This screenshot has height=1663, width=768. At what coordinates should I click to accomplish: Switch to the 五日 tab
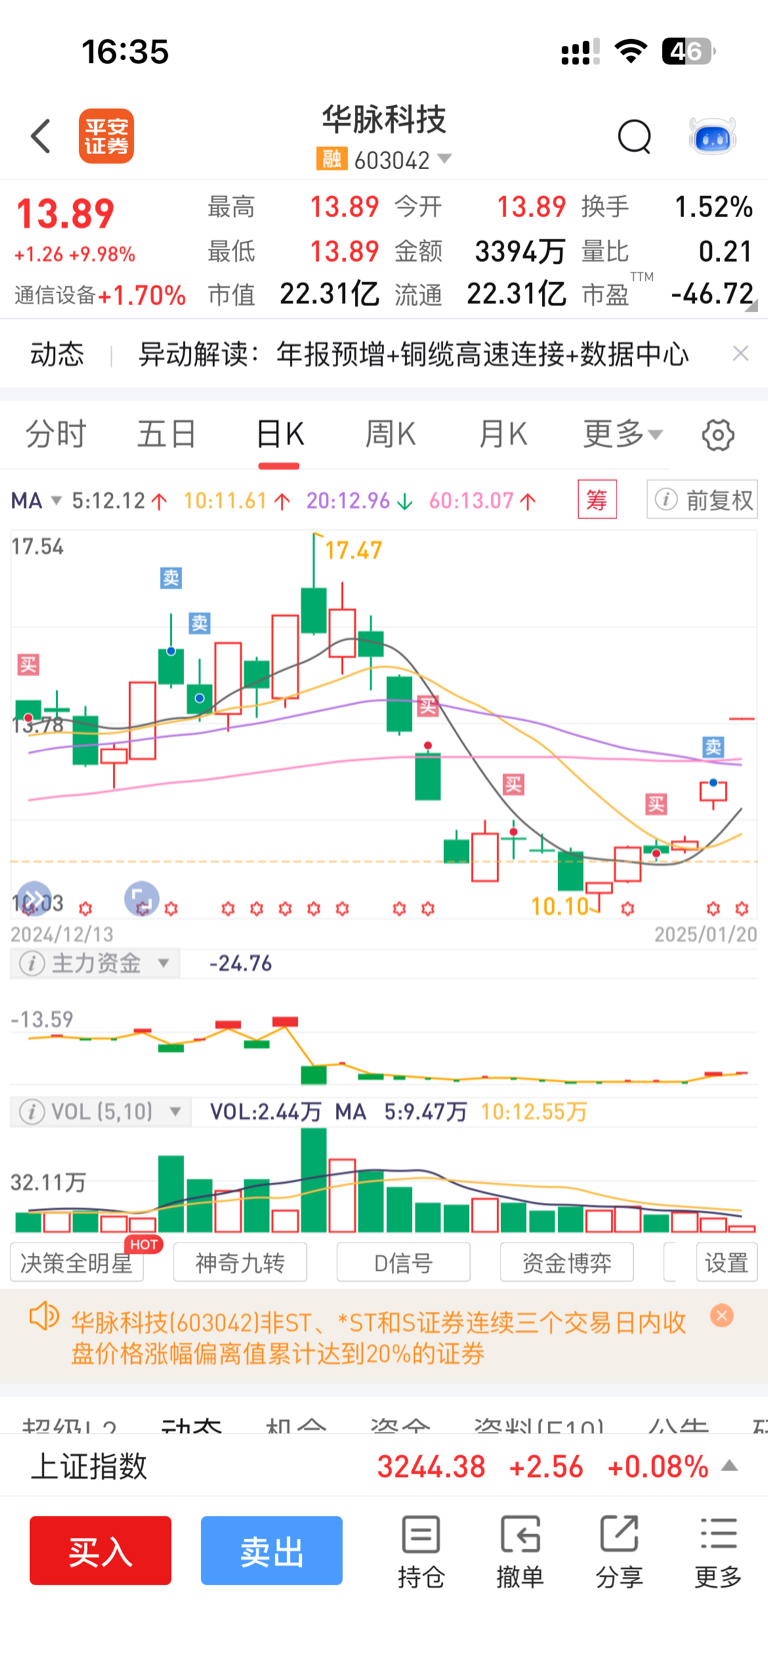coord(167,434)
